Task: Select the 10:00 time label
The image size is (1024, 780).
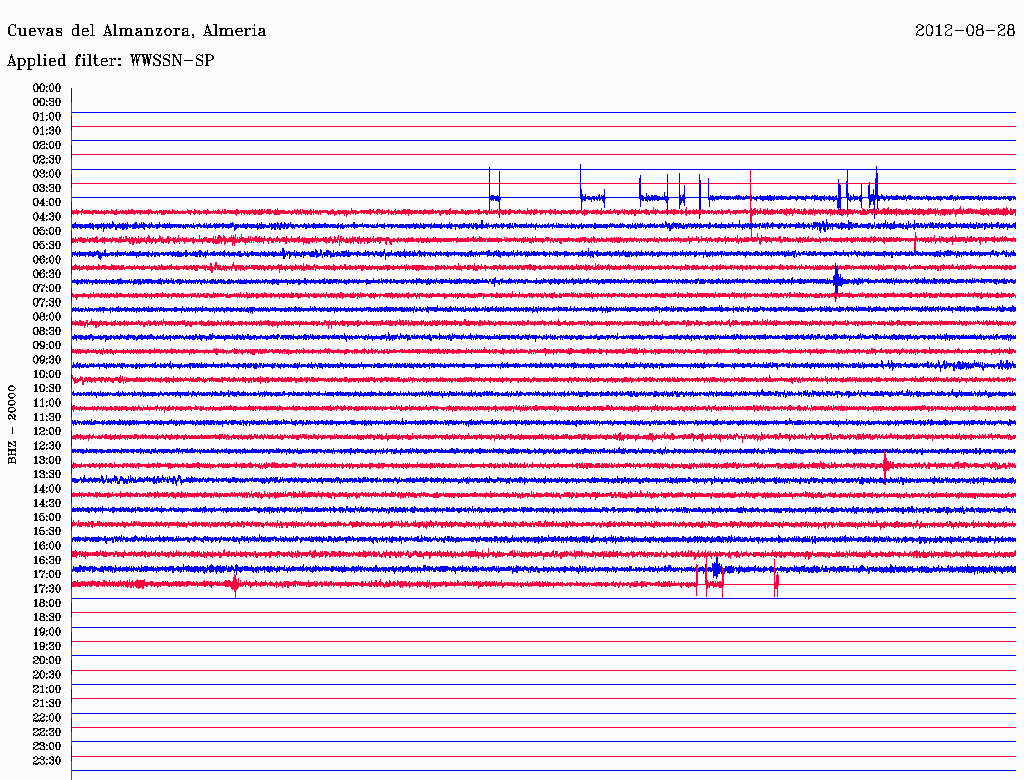Action: (47, 374)
